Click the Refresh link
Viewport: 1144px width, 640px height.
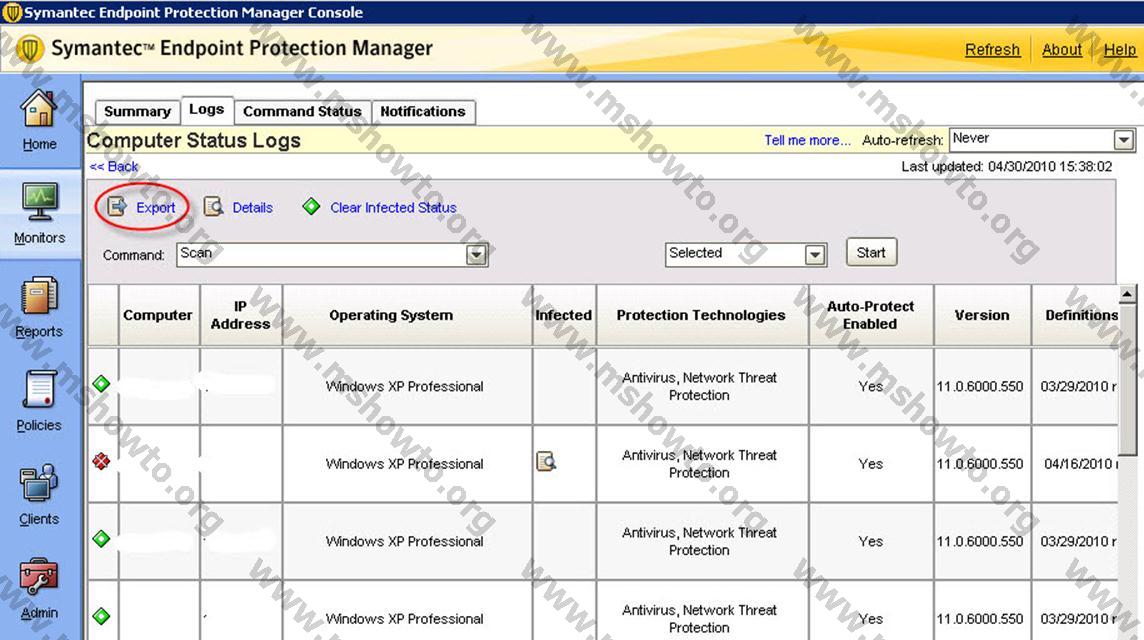click(992, 50)
